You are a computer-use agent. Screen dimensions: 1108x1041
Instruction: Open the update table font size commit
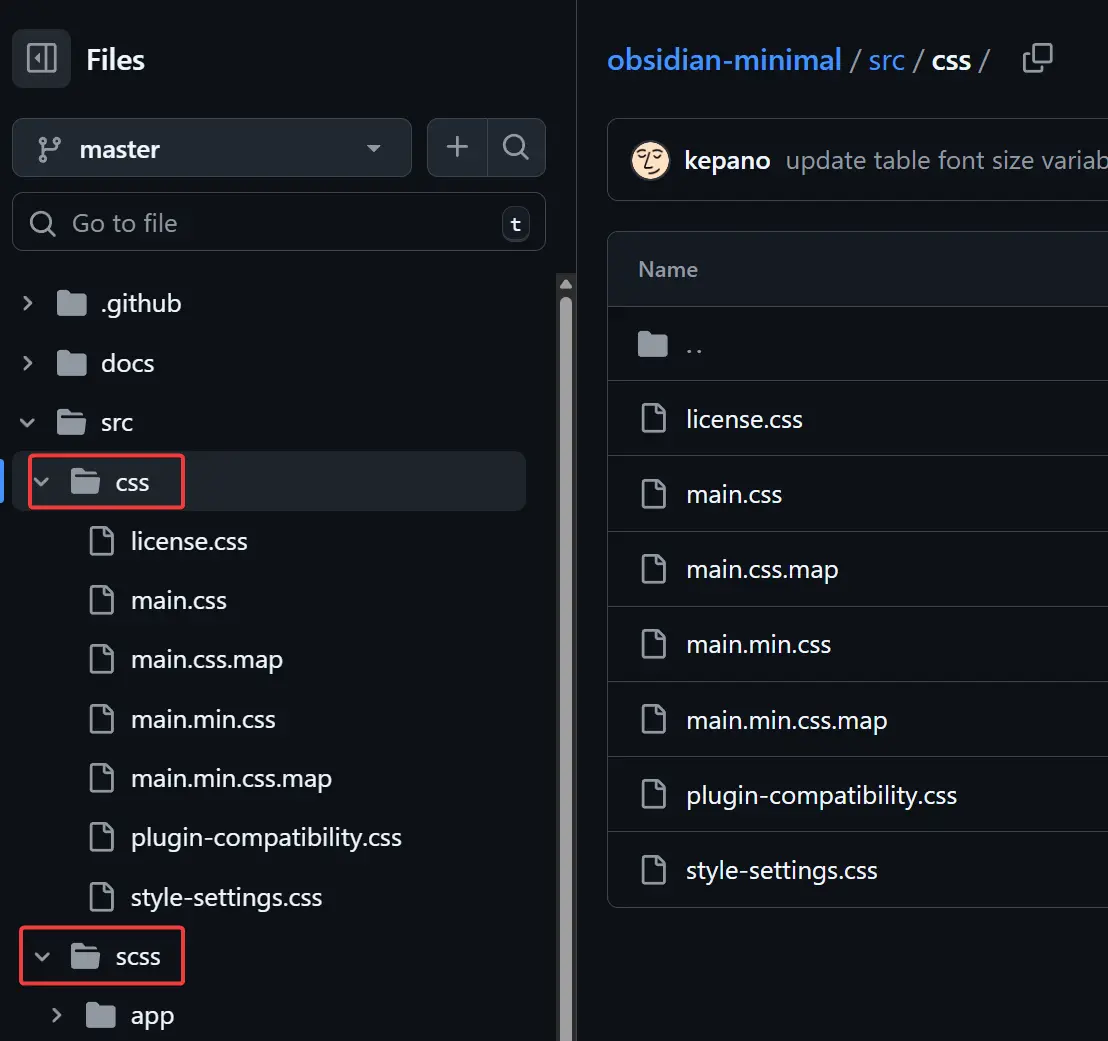(947, 160)
